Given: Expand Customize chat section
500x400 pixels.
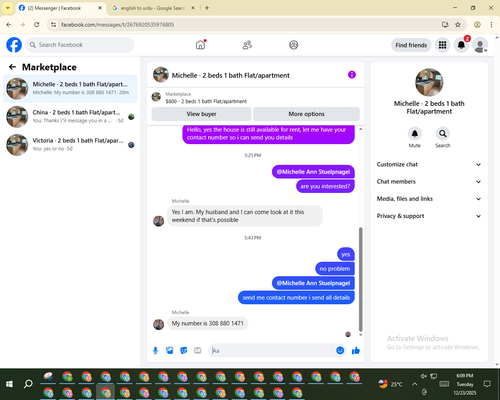Looking at the screenshot, I should (429, 164).
